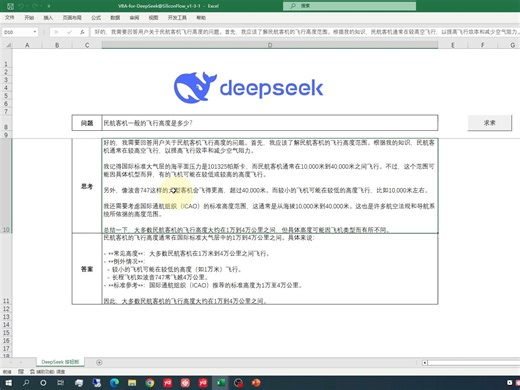Click the Enter checkmark in formula bar
This screenshot has width=520, height=390.
(x=69, y=32)
